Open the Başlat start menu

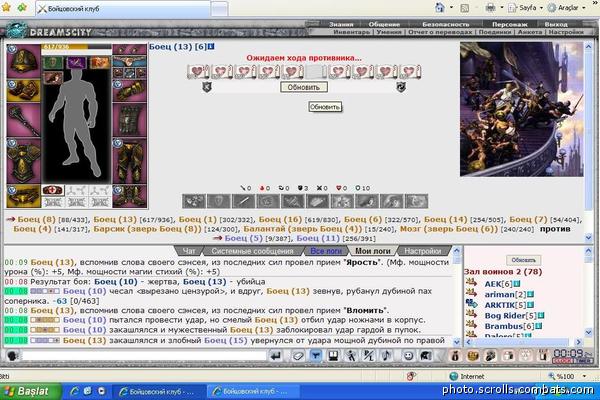[x=30, y=391]
